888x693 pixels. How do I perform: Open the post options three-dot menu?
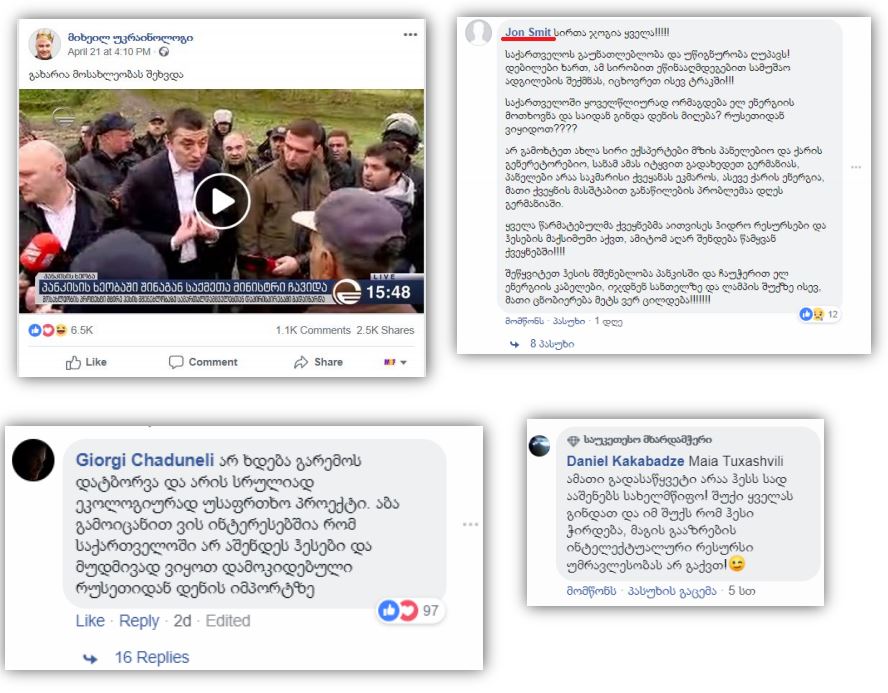tap(410, 35)
